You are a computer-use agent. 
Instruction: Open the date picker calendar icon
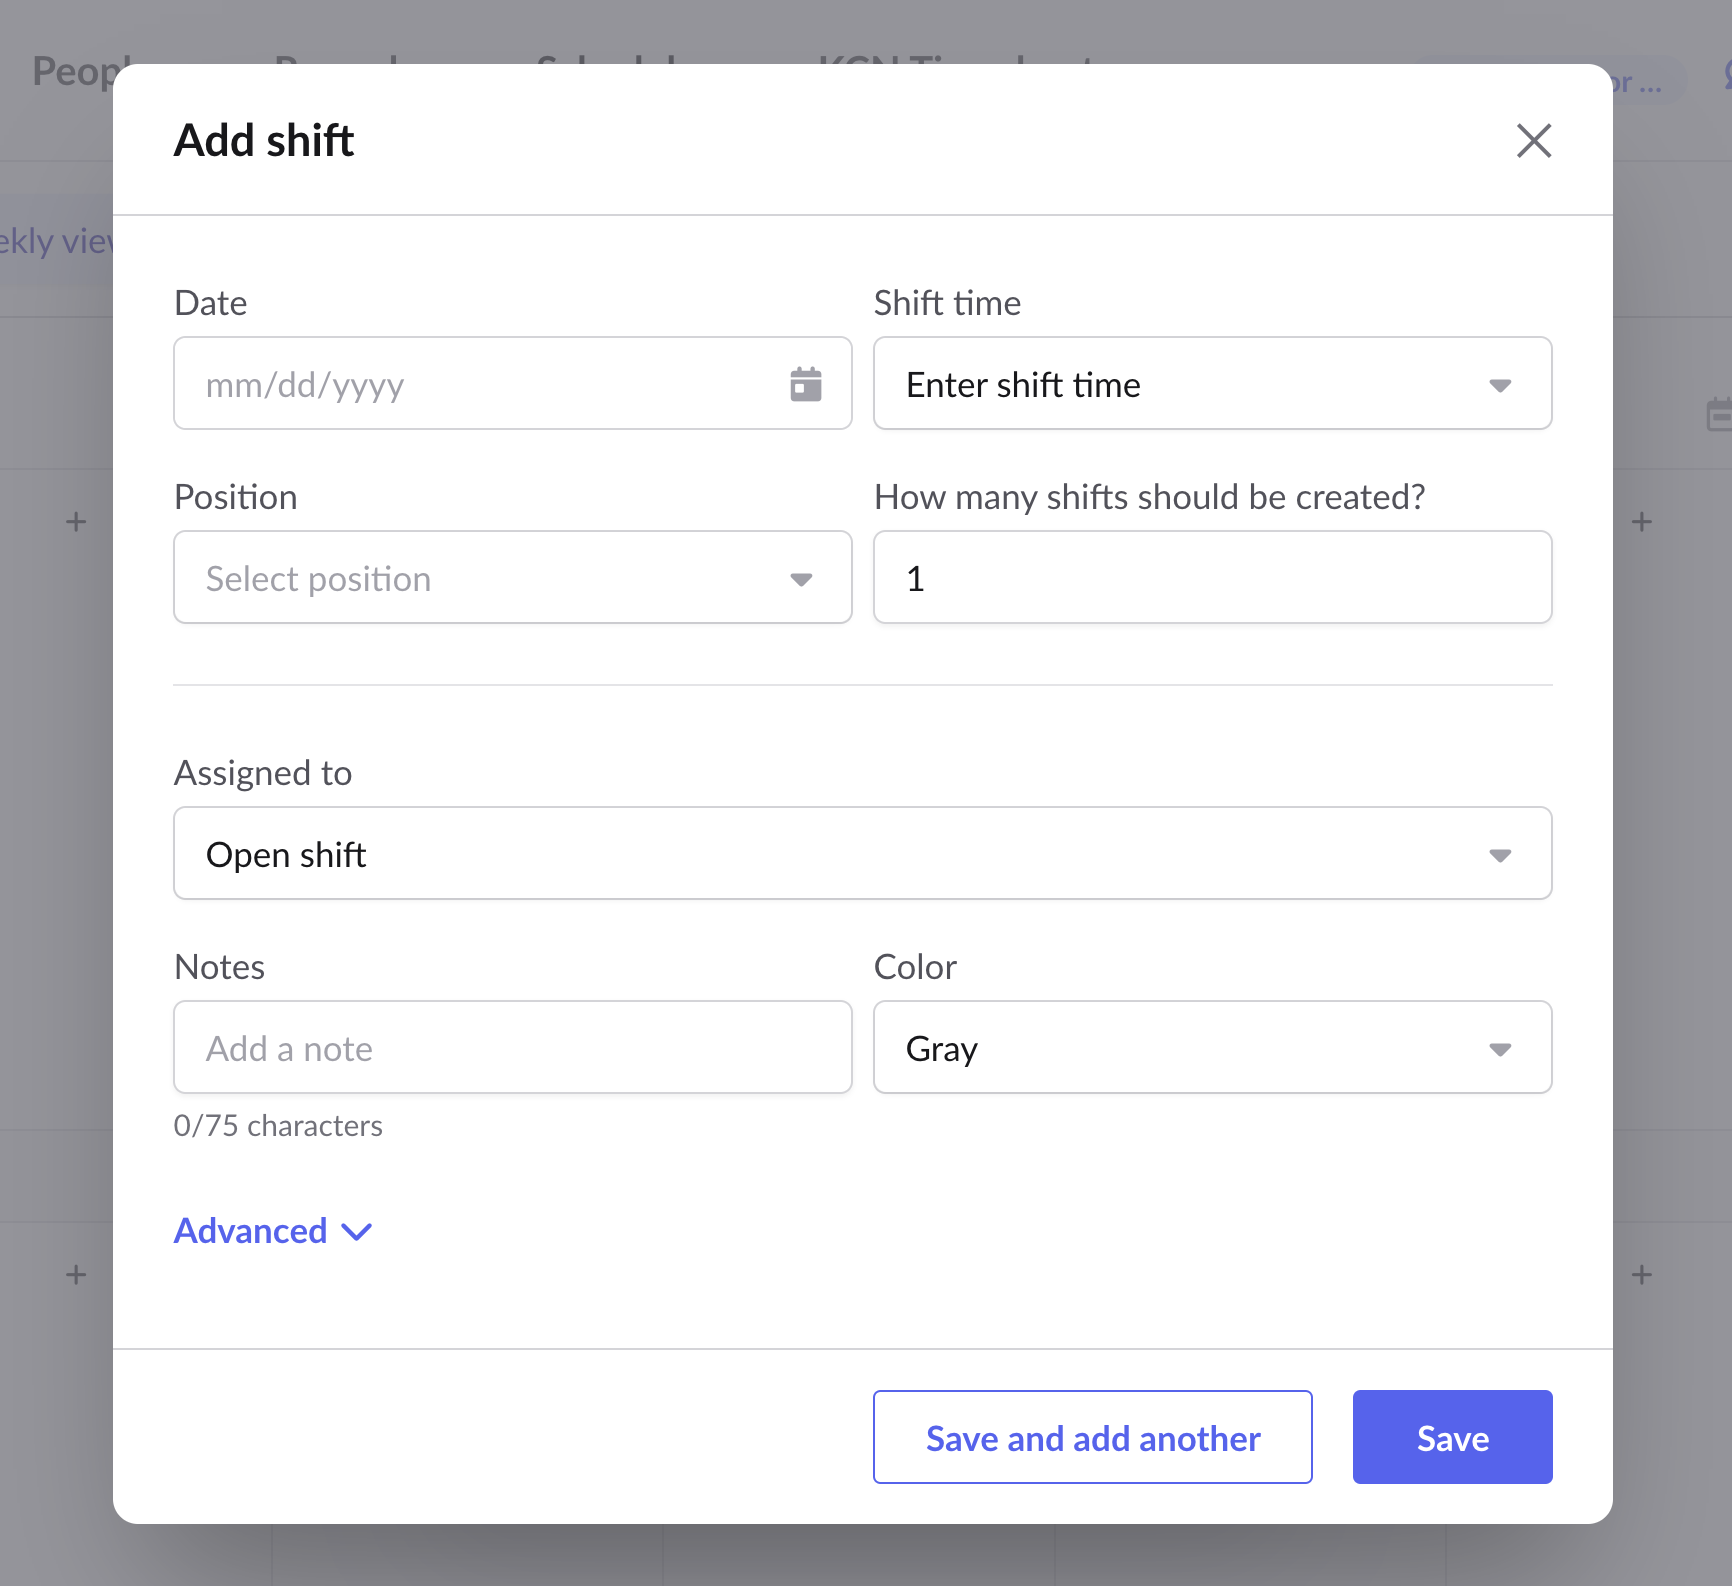point(806,383)
